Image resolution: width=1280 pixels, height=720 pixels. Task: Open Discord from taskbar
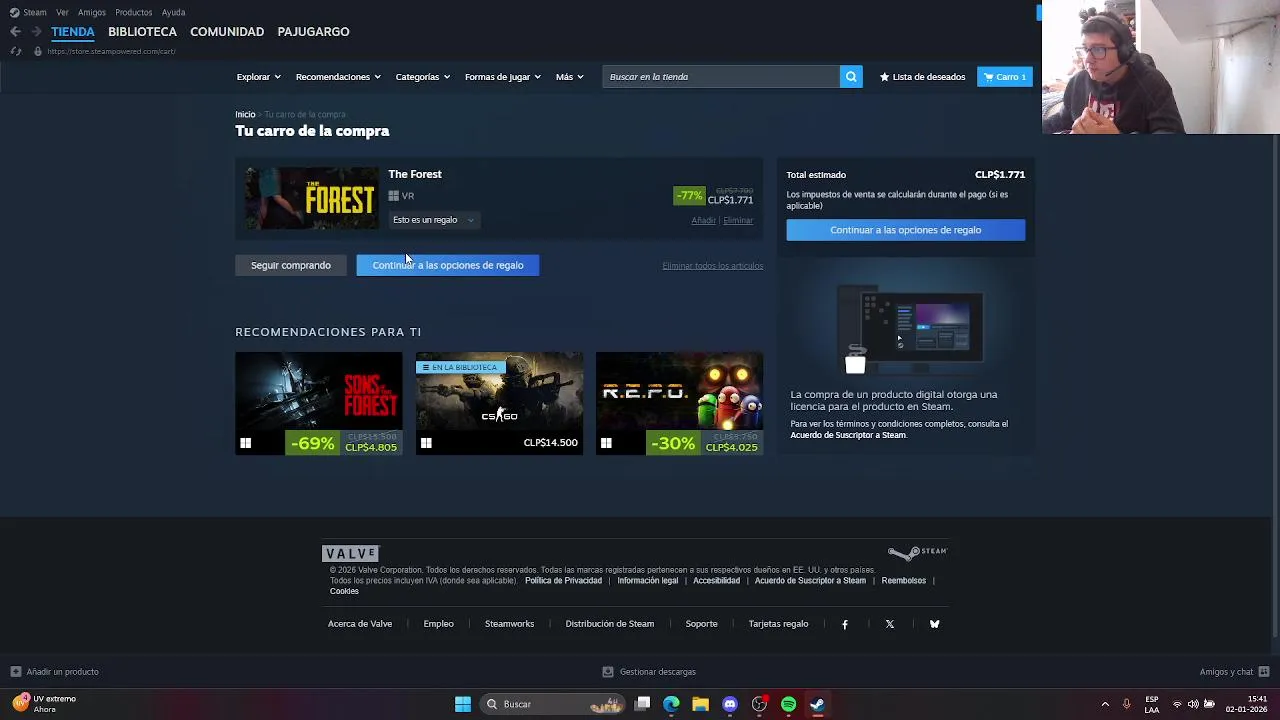pyautogui.click(x=730, y=704)
